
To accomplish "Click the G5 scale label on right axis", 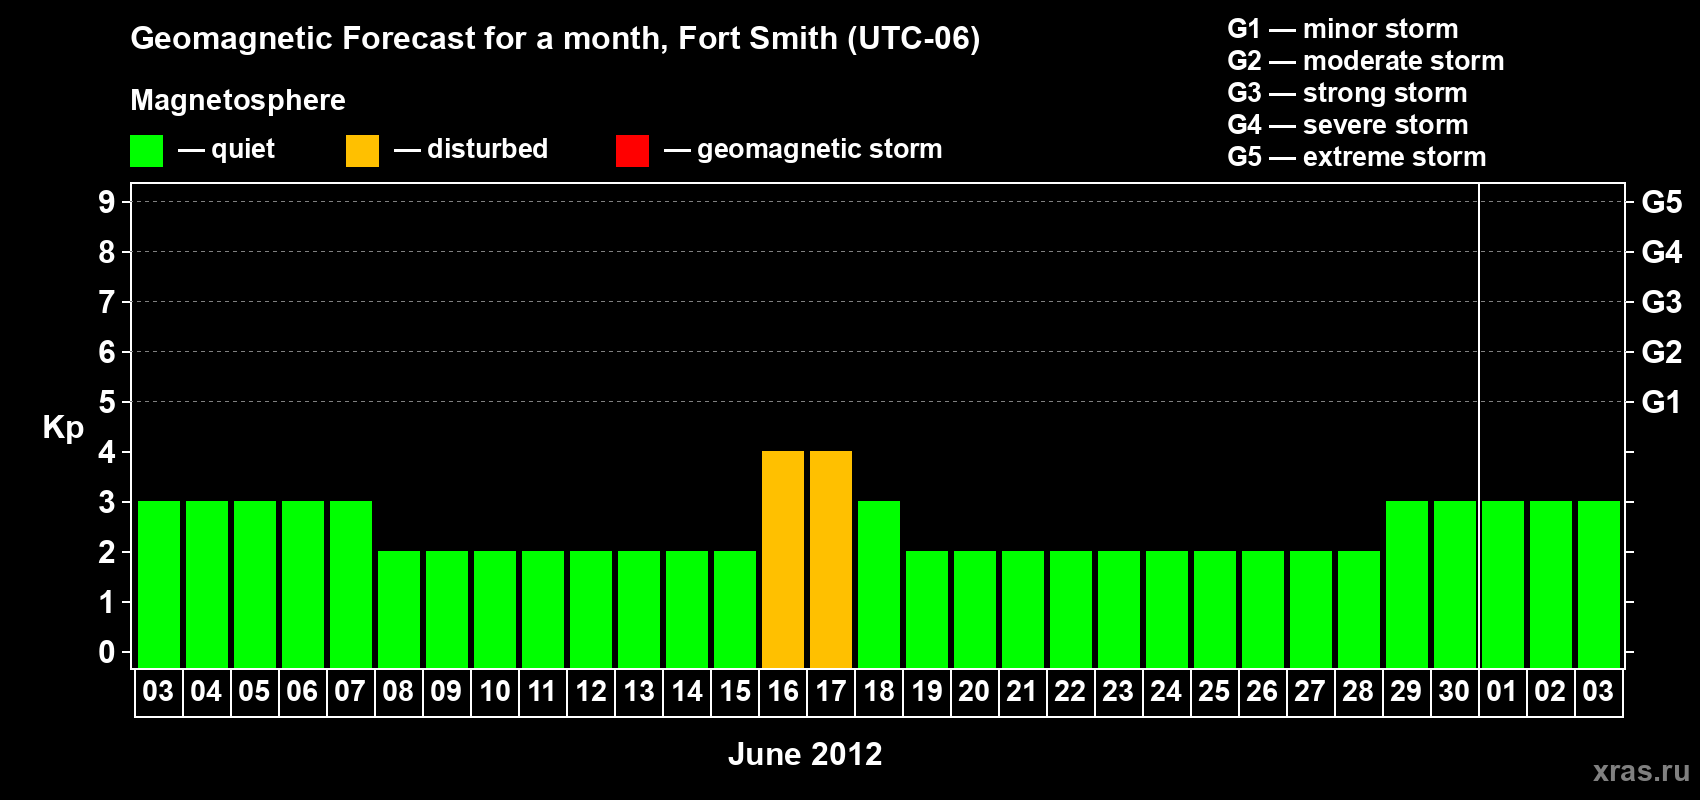I will tap(1662, 202).
